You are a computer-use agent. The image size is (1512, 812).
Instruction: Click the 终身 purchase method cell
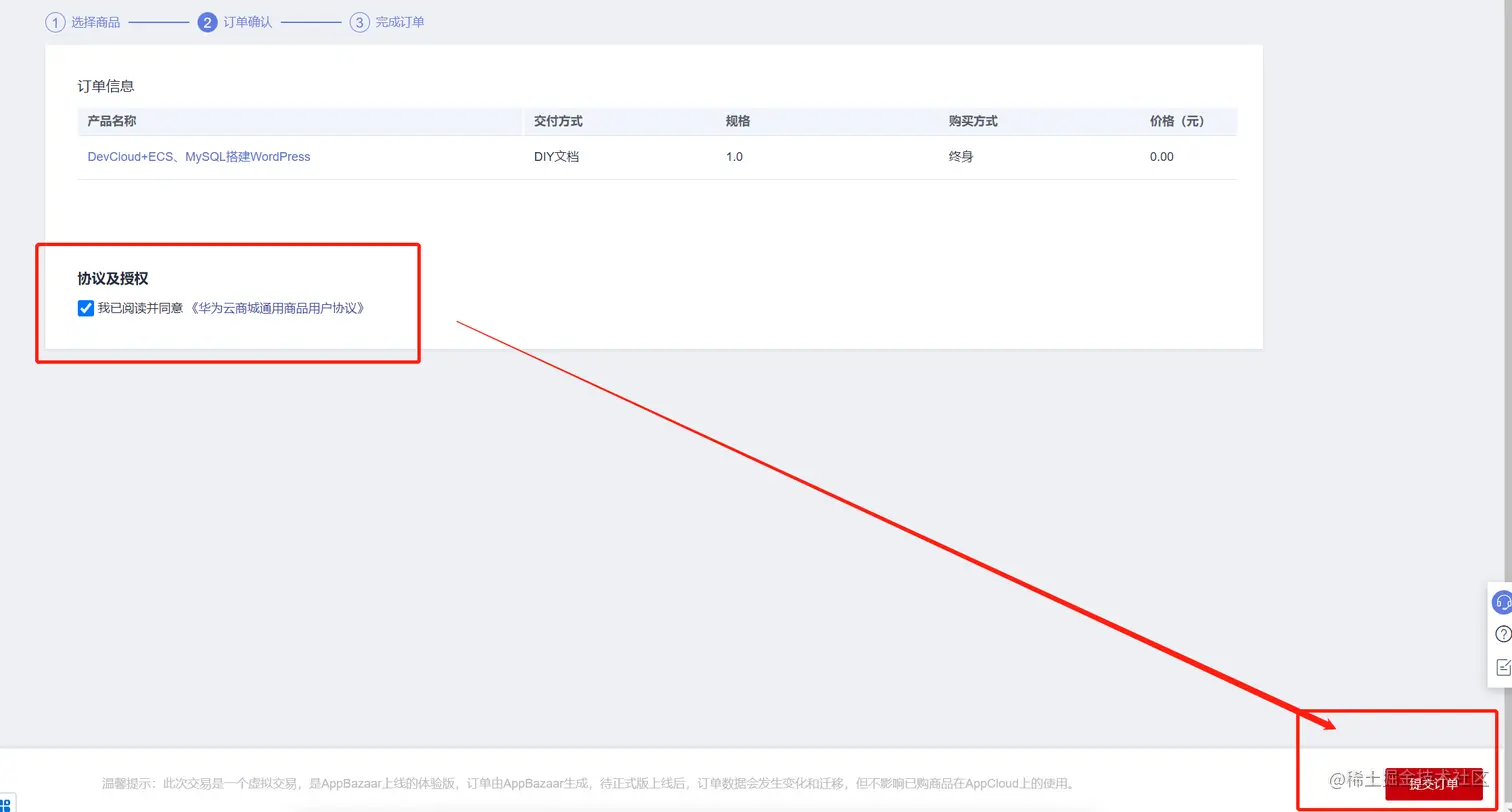(x=961, y=157)
